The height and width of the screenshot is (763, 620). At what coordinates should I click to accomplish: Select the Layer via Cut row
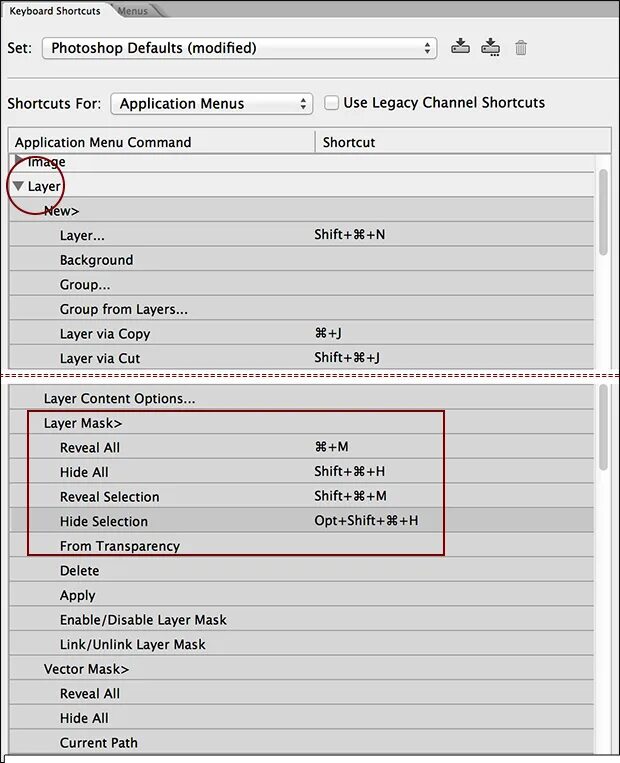301,358
